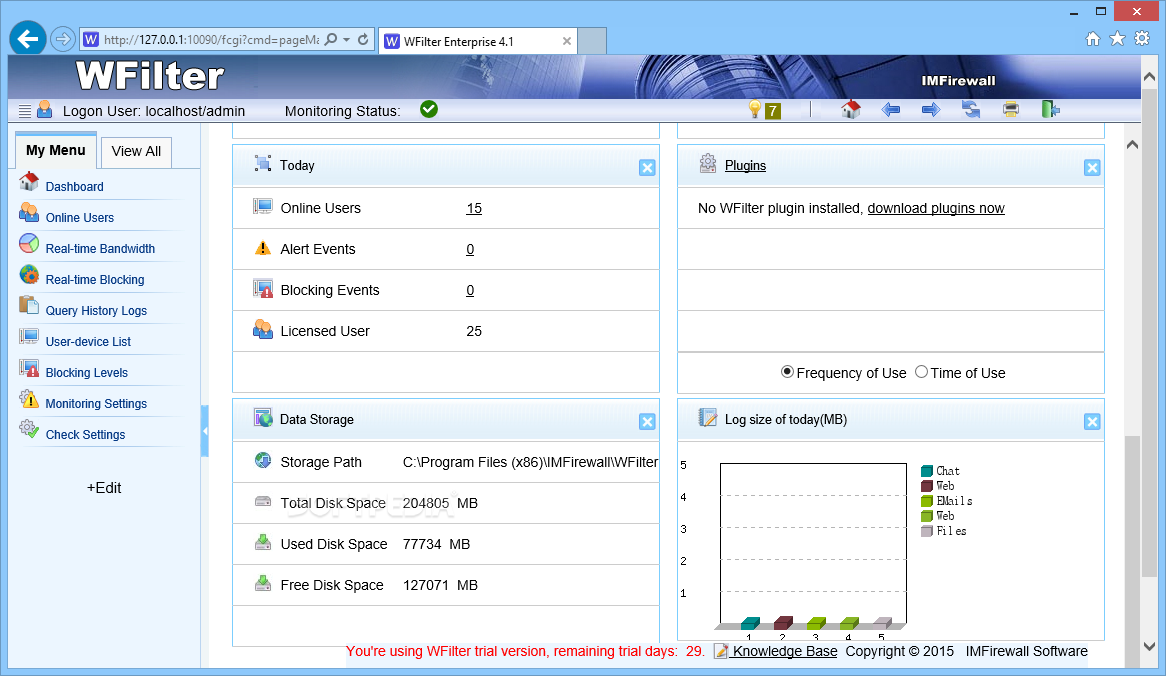Open Monitoring Settings from the sidebar

pyautogui.click(x=96, y=404)
